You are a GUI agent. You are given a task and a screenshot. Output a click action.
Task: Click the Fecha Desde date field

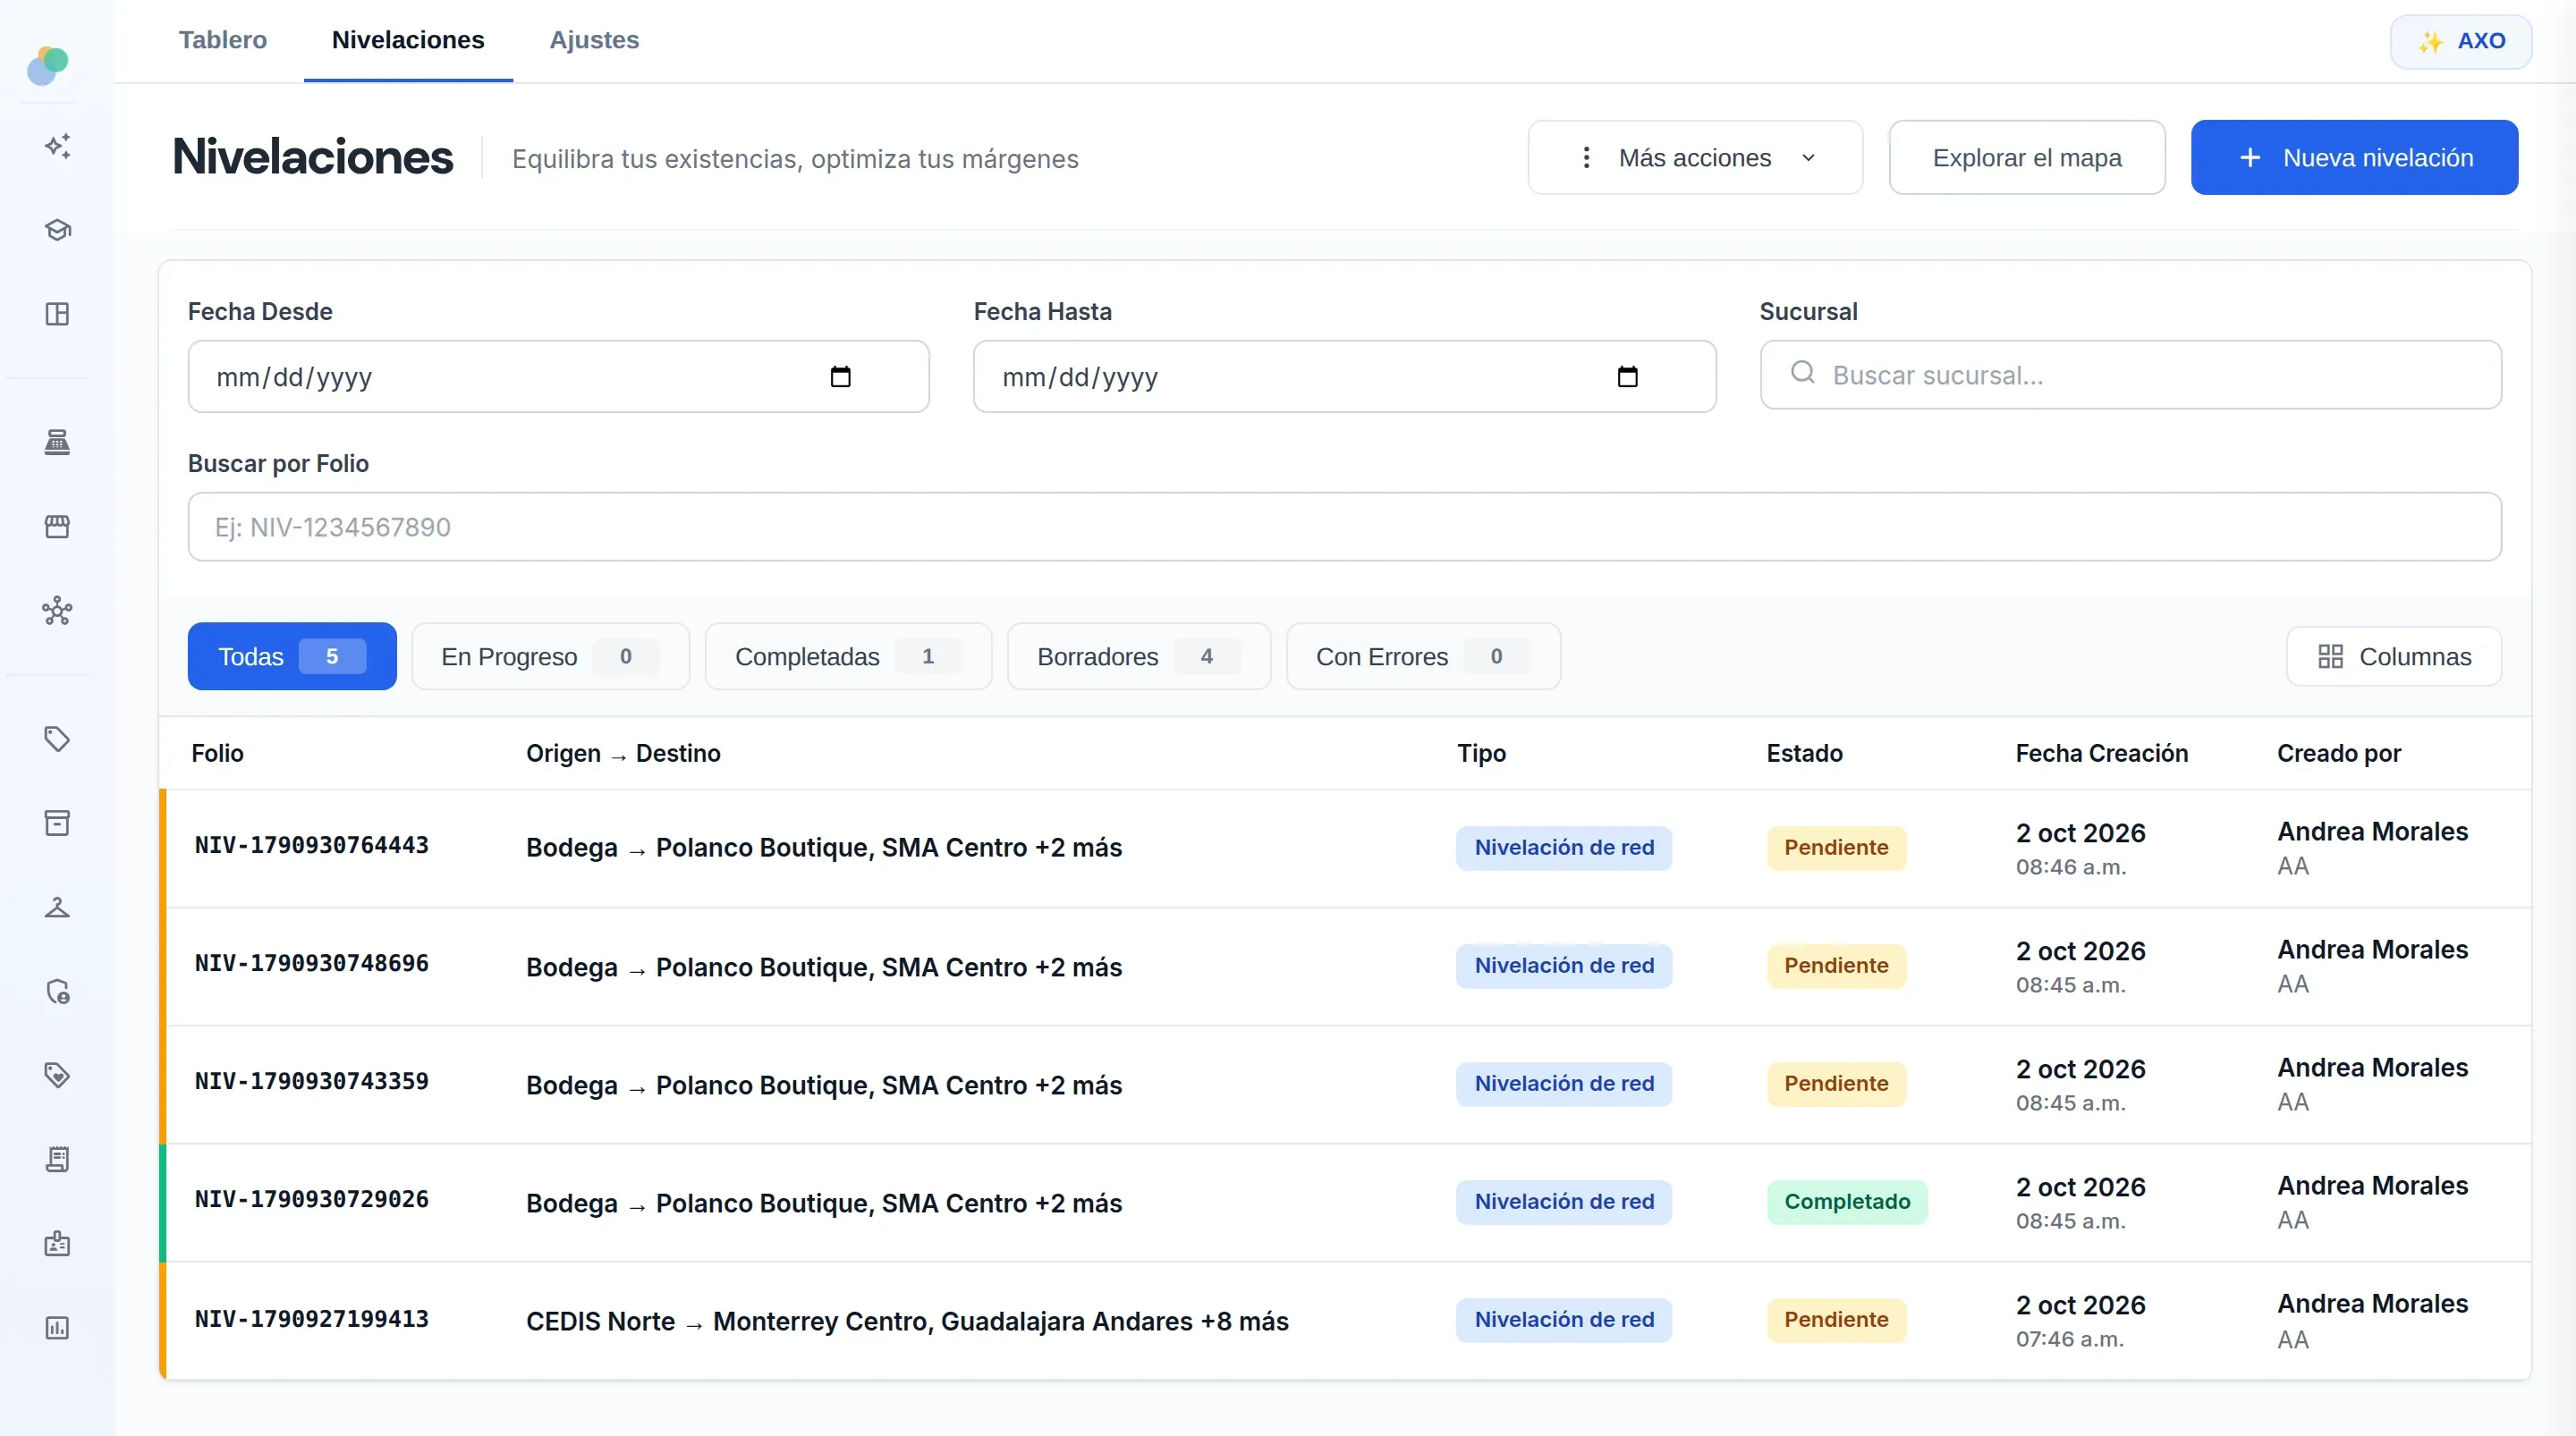[x=558, y=377]
